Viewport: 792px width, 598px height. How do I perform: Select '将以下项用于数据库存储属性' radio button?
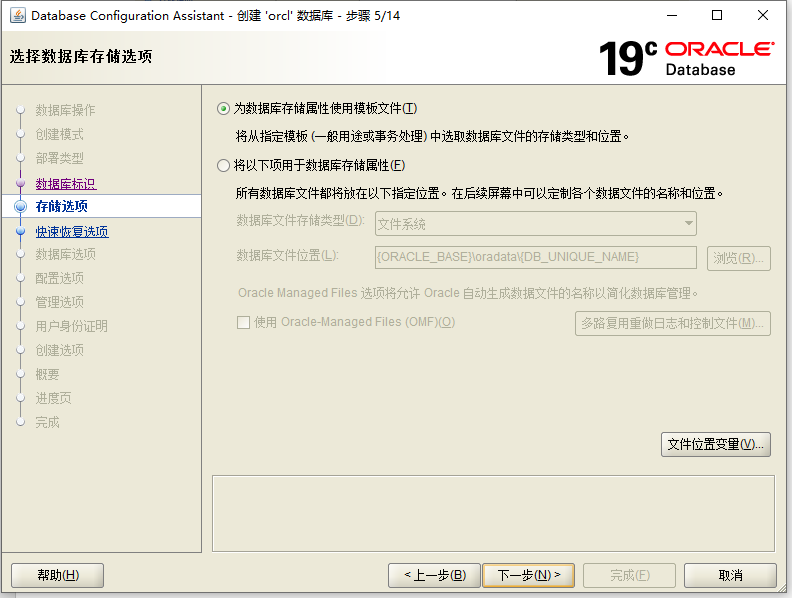pyautogui.click(x=223, y=166)
